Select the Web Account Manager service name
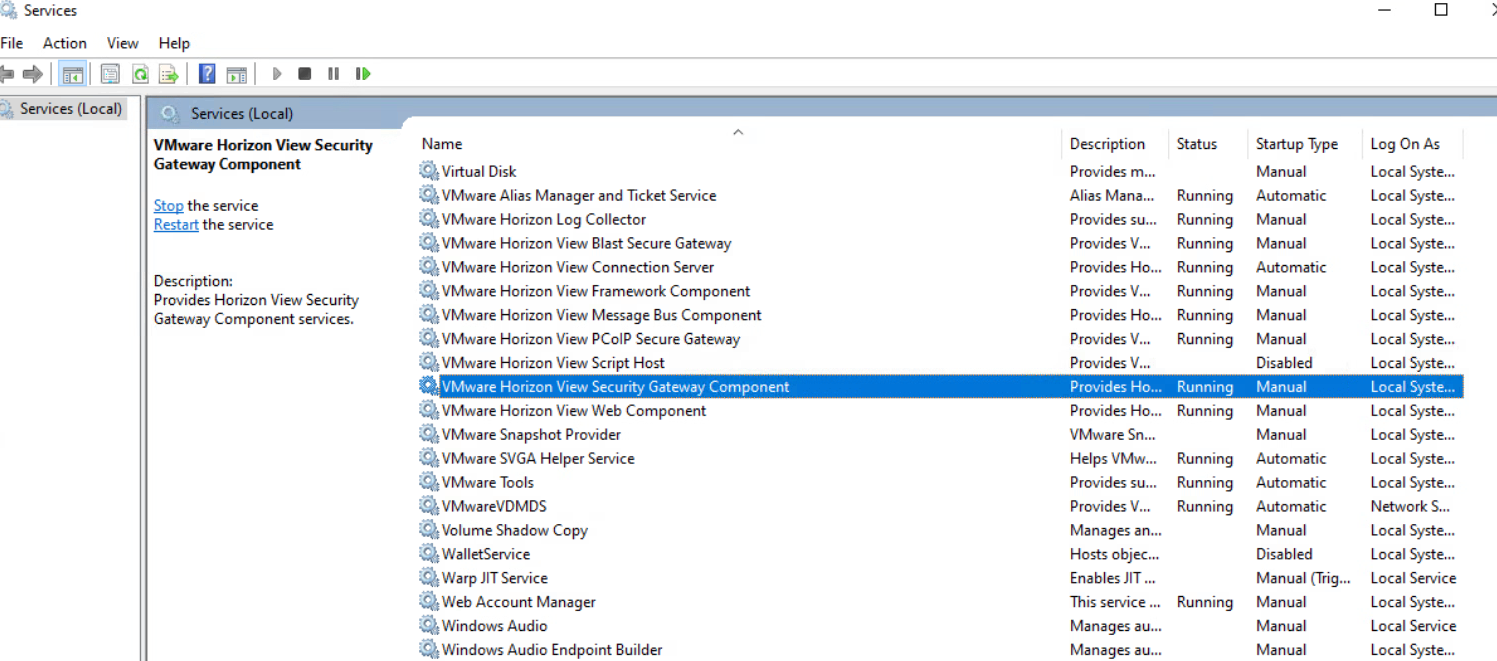 (x=519, y=603)
